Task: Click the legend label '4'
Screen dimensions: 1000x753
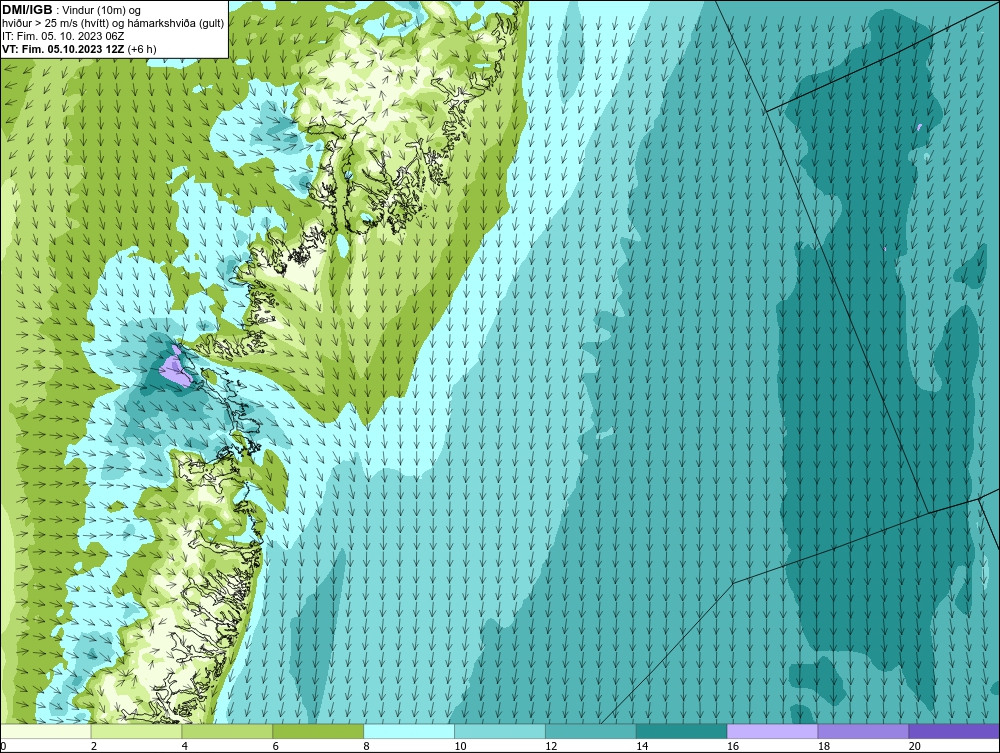Action: point(185,746)
